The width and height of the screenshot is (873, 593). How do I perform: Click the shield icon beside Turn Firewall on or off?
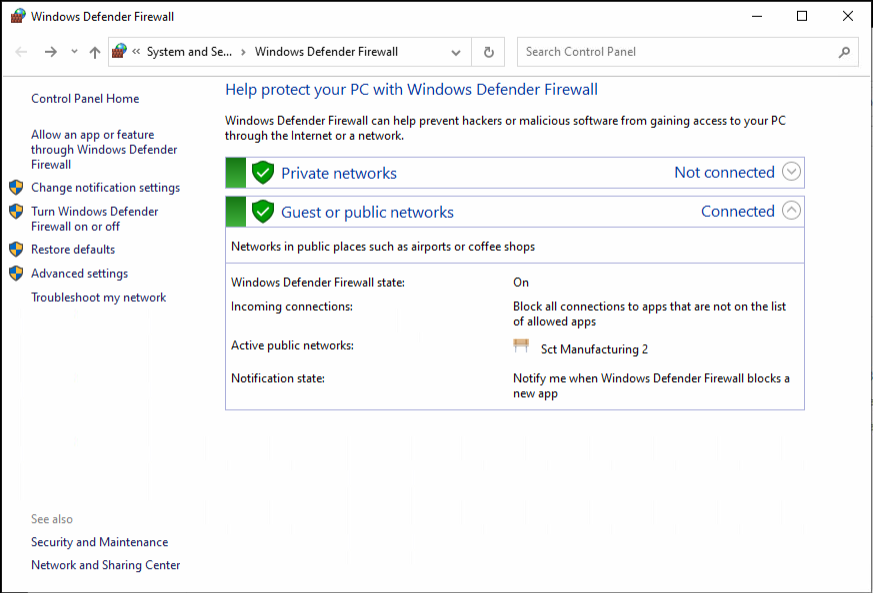point(16,211)
